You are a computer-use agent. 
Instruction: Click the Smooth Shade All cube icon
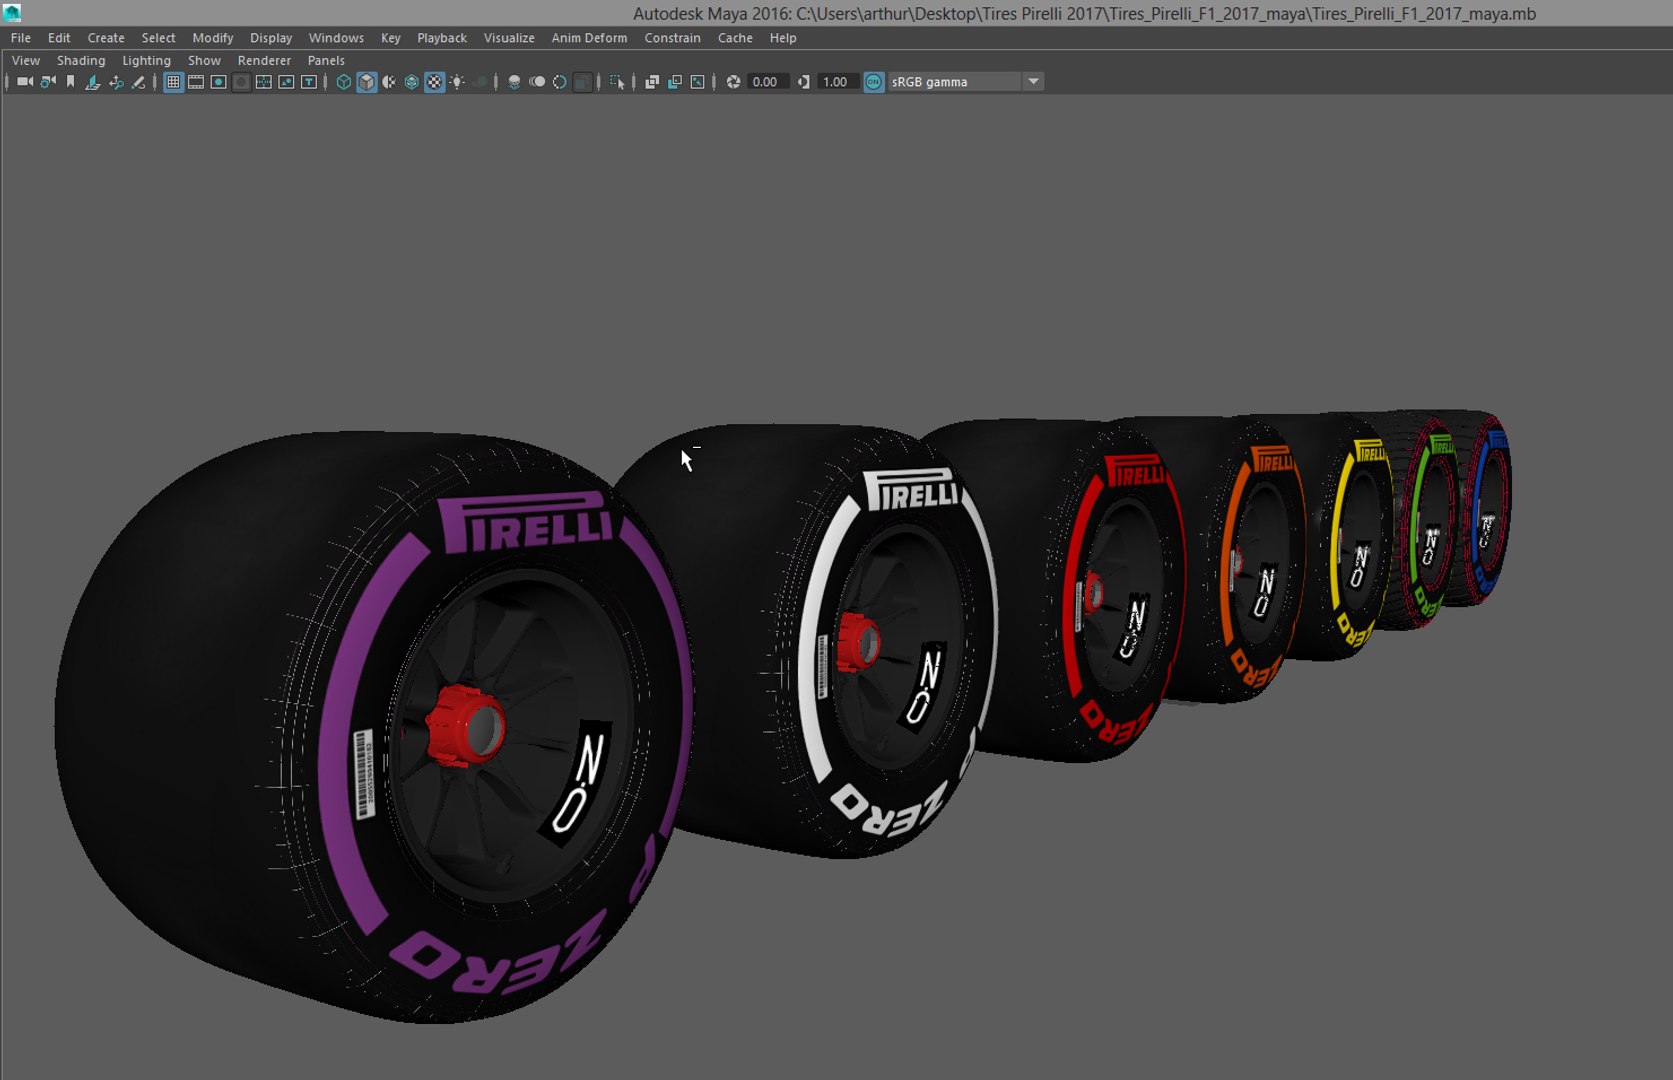[x=367, y=82]
